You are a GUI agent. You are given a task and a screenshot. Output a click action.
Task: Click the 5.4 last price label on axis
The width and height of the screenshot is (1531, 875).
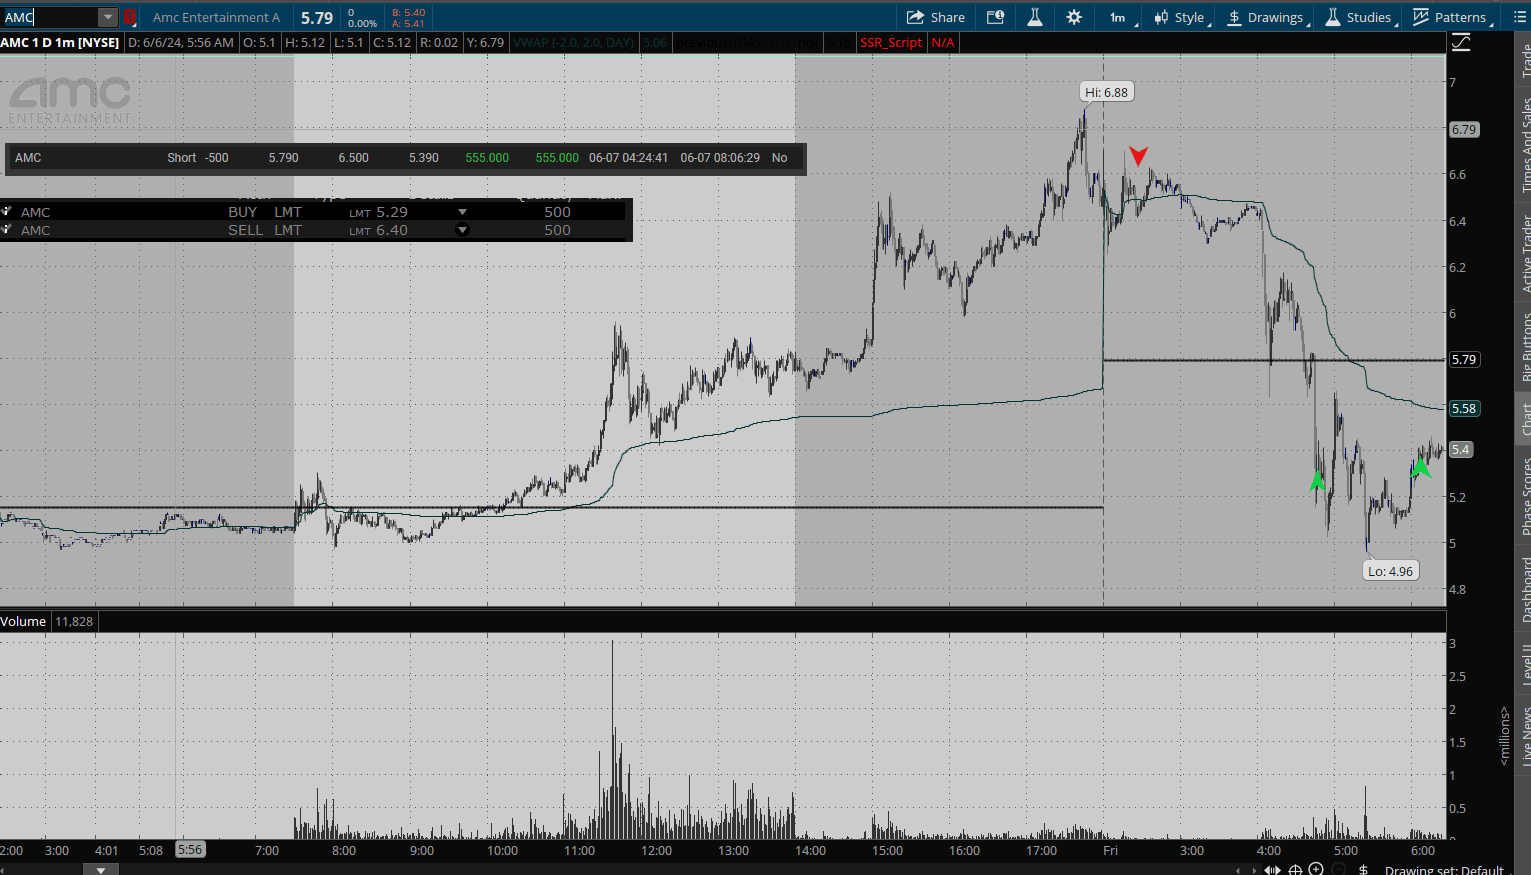(1461, 449)
